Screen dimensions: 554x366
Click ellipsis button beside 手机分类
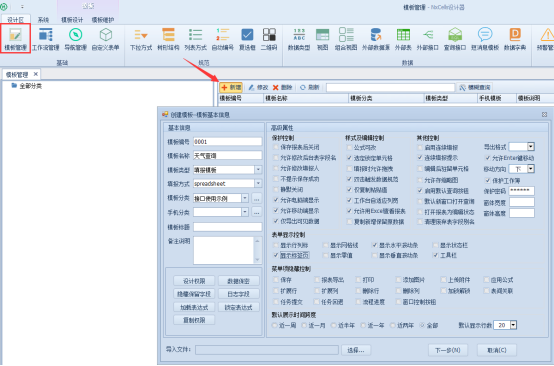coord(257,212)
